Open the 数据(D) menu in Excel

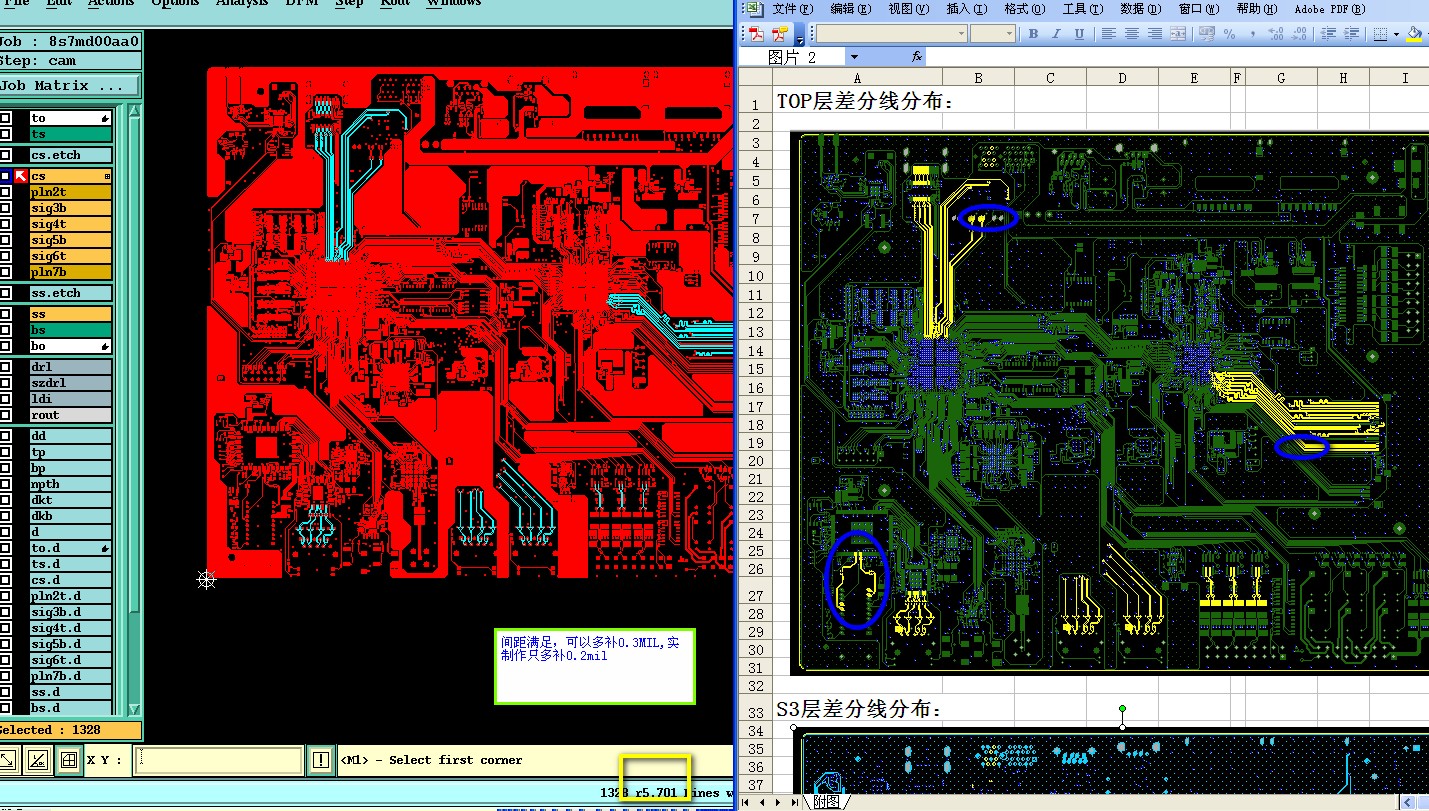(1140, 9)
